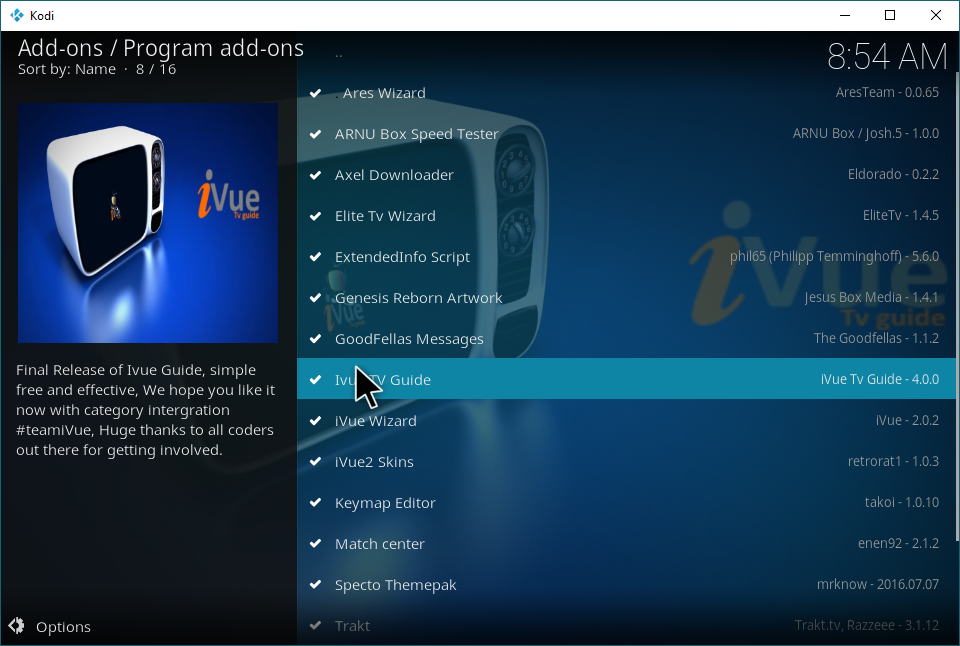This screenshot has width=960, height=646.
Task: Click the 8:54 AM clock
Action: tap(887, 57)
